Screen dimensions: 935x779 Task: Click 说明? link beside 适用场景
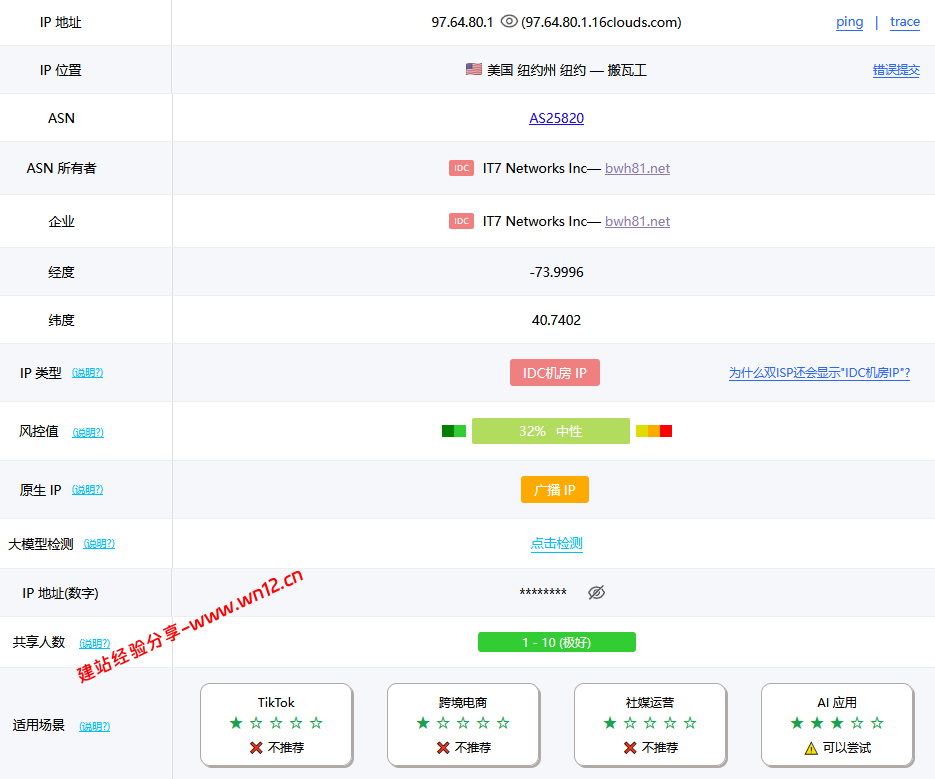95,727
